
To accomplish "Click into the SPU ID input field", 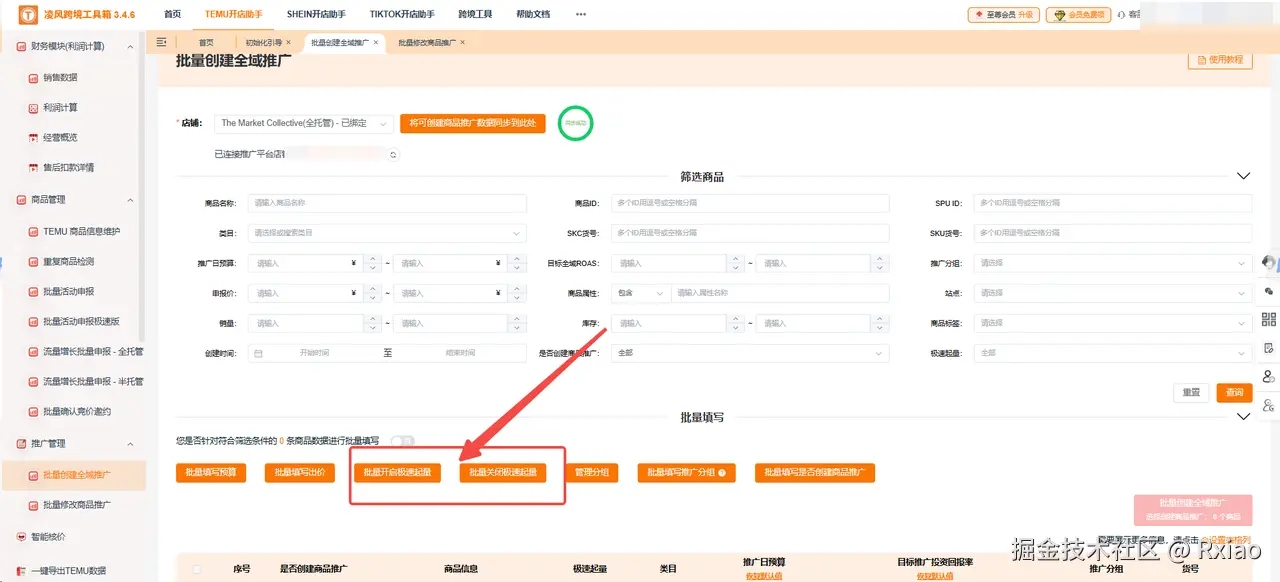I will pyautogui.click(x=1112, y=203).
